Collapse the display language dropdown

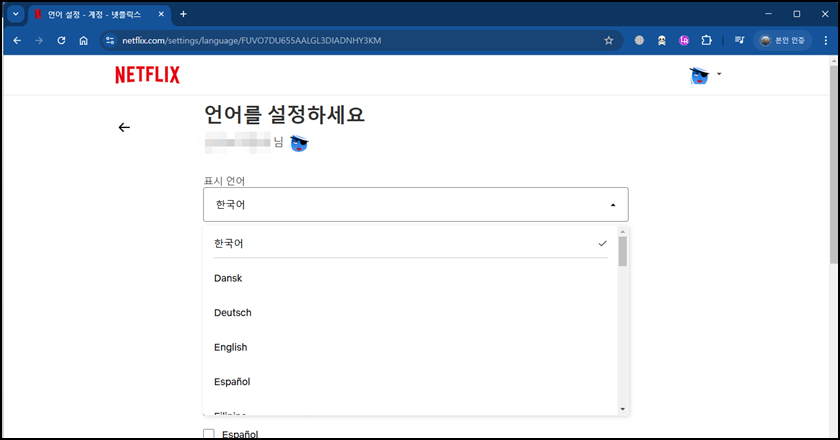[x=416, y=205]
